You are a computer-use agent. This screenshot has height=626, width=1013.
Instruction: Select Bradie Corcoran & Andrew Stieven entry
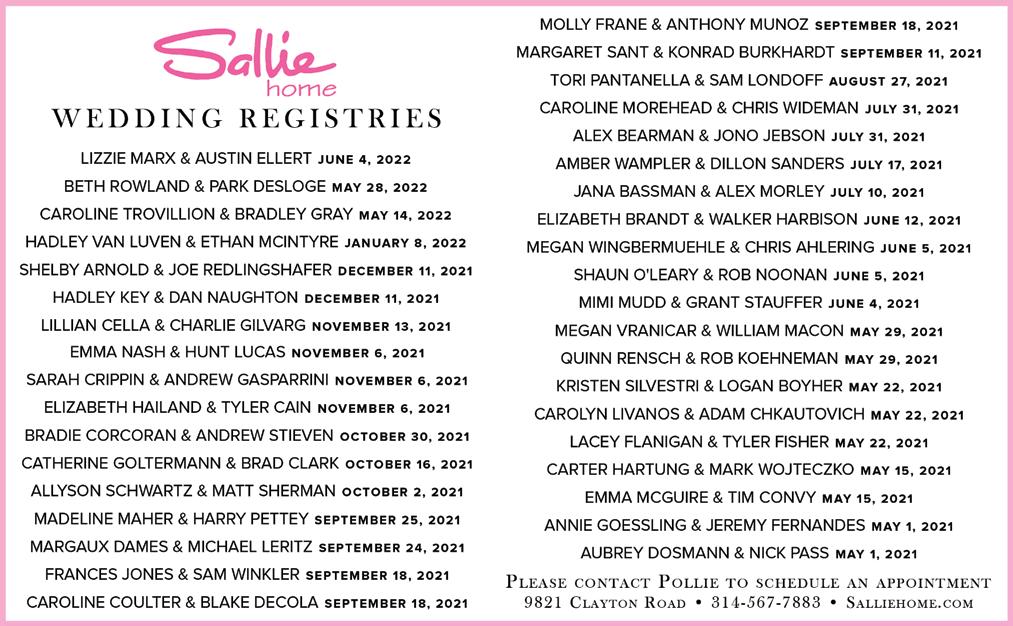click(247, 436)
